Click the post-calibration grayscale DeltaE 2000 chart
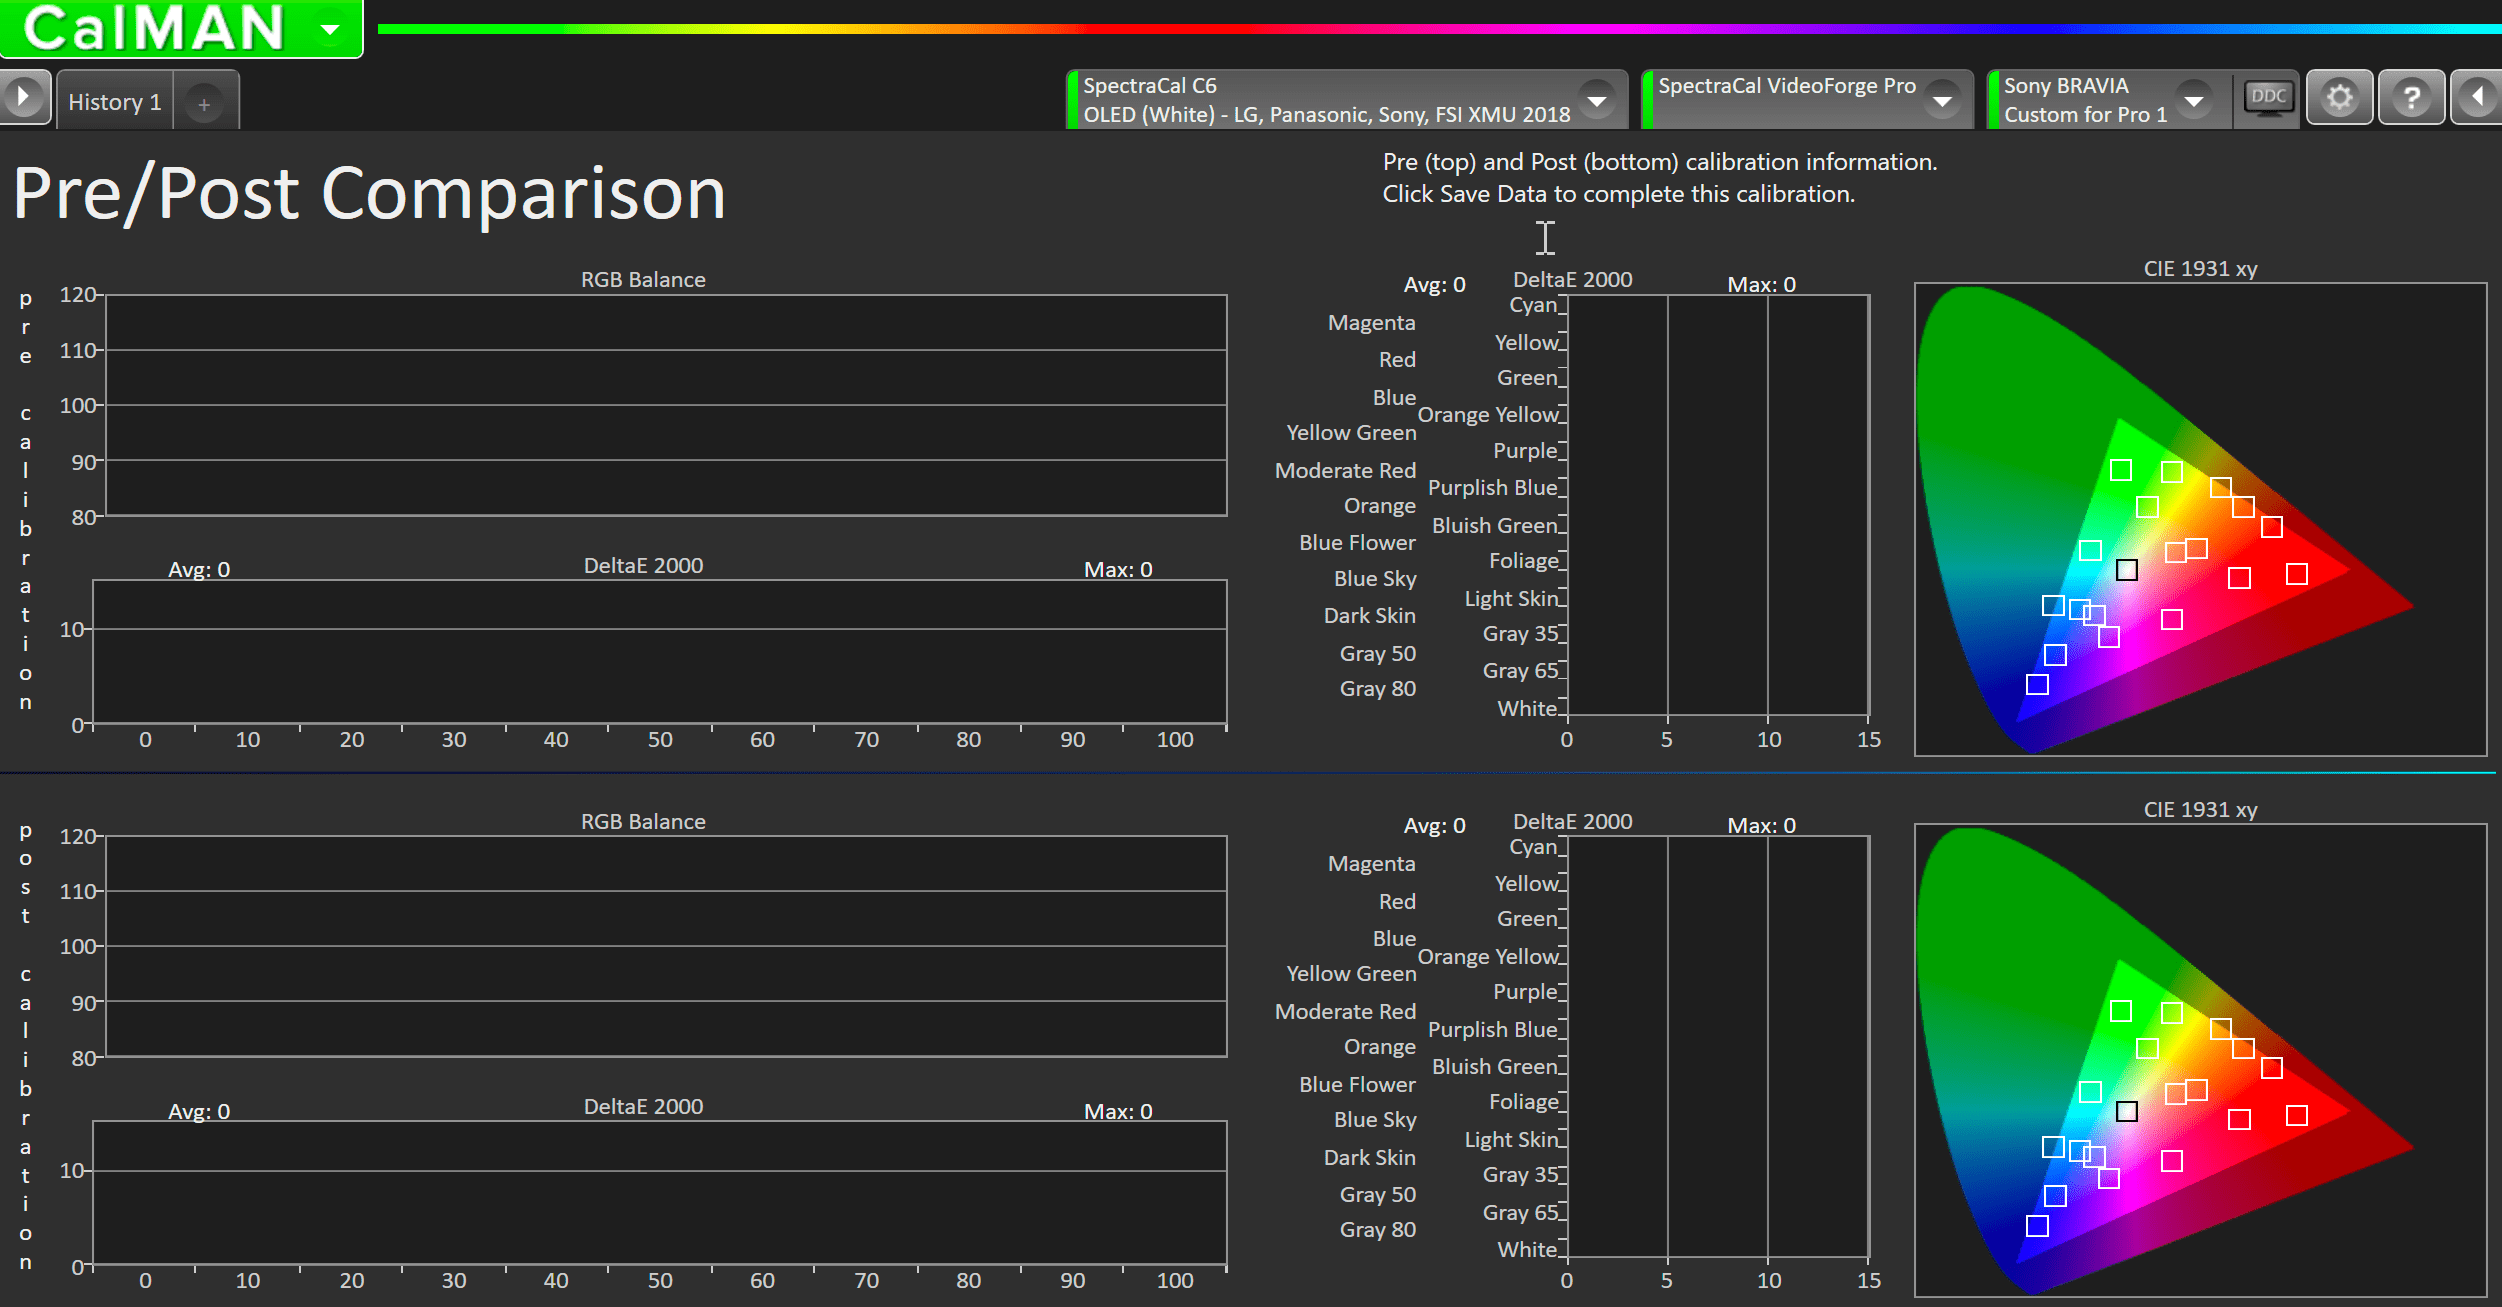2502x1307 pixels. coord(660,1193)
